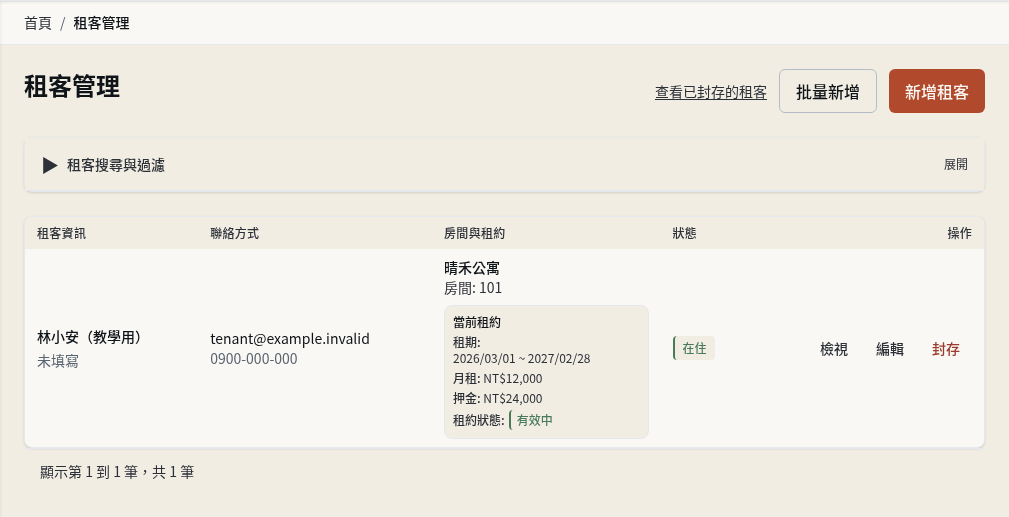The image size is (1009, 517).
Task: Click 未填寫 under tenant name
Action: [x=58, y=361]
